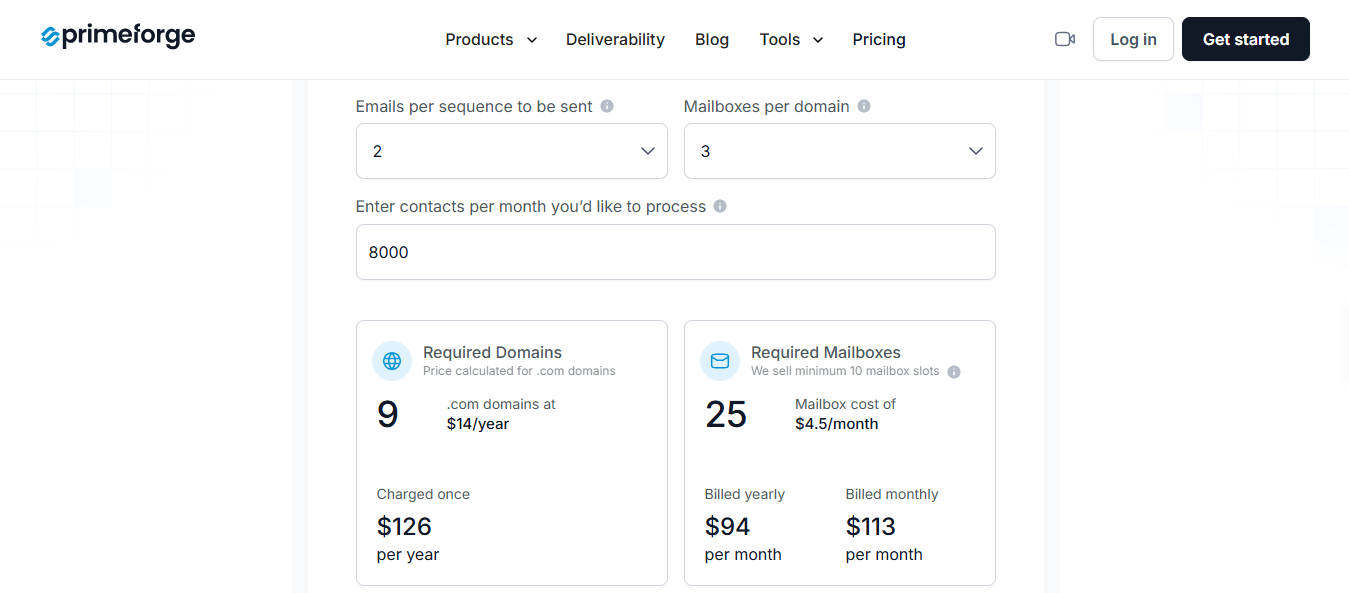Click the globe icon in Required Domains

click(392, 361)
